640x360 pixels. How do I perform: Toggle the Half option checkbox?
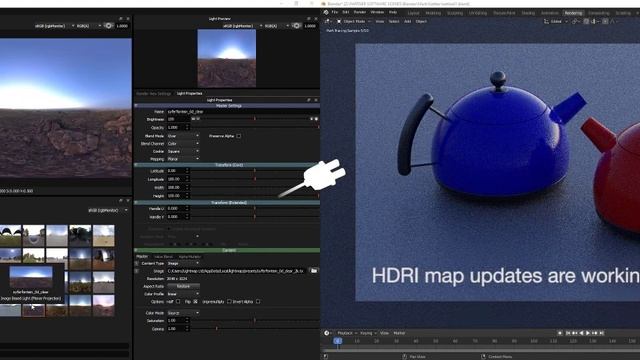click(x=178, y=302)
